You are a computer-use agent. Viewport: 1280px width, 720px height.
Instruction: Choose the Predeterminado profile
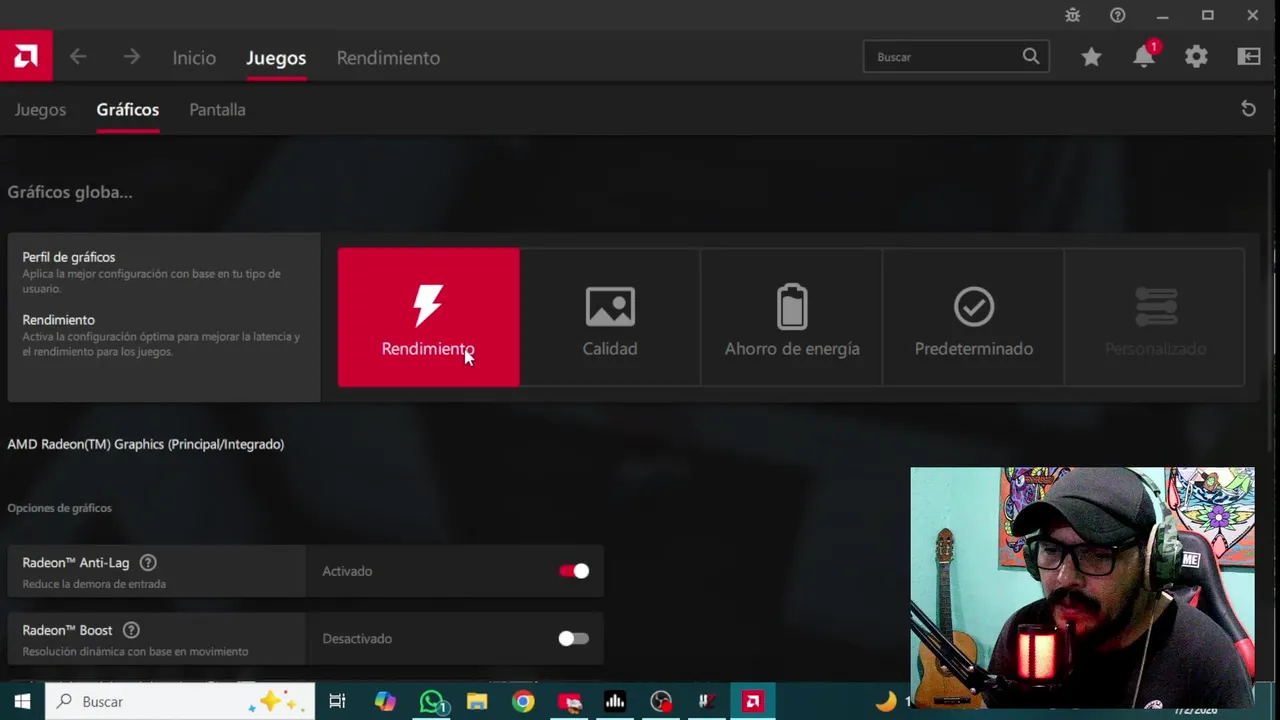[x=973, y=317]
